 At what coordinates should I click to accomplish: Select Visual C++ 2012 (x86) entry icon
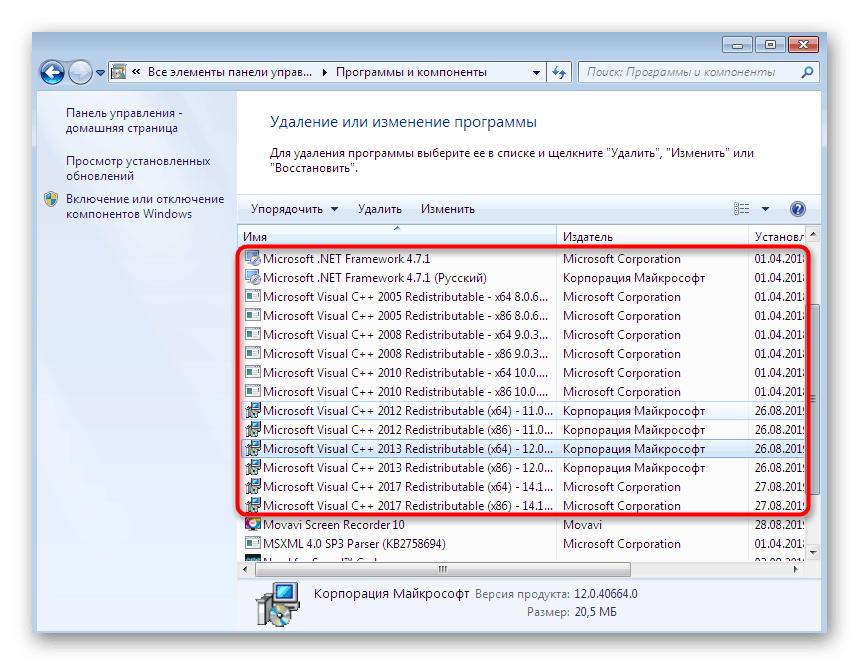(253, 429)
